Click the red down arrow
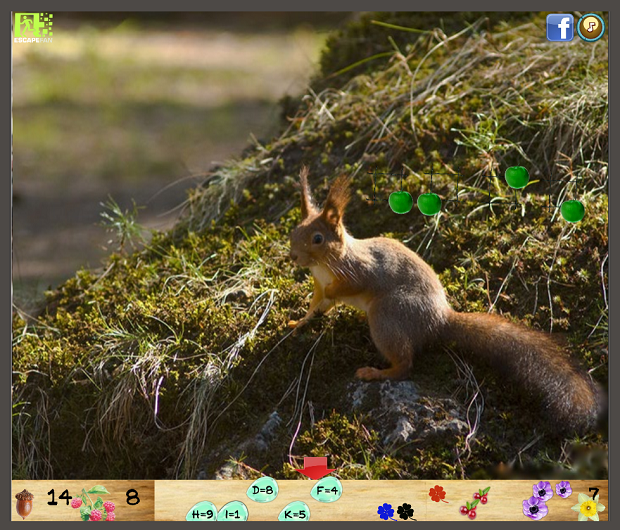Viewport: 620px width, 530px height. tap(315, 467)
